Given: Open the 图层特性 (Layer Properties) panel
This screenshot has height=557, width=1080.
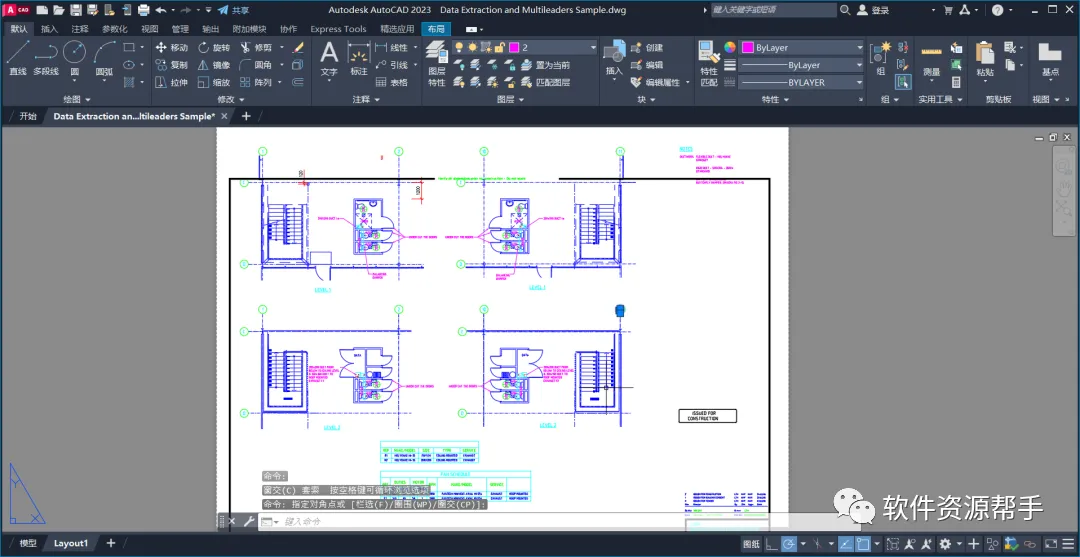Looking at the screenshot, I should point(437,63).
